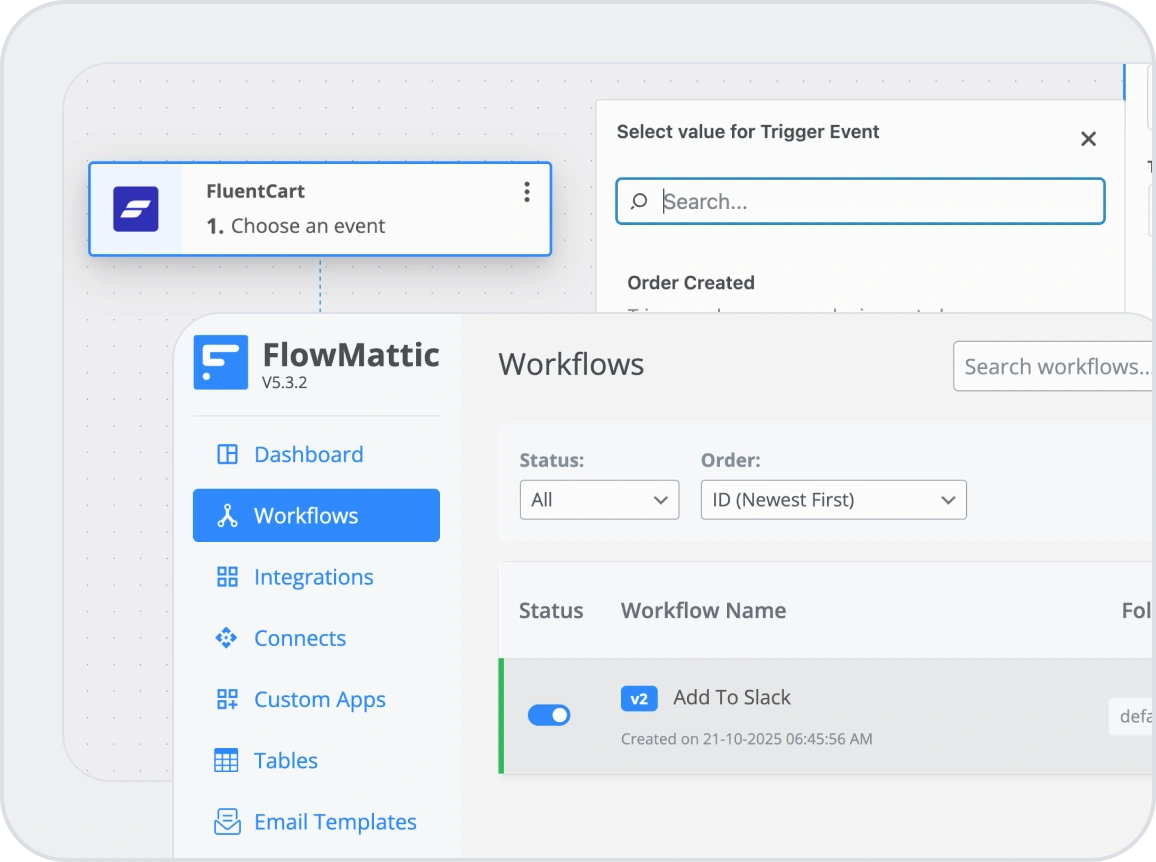Go to the Integrations page
1156x862 pixels.
313,577
